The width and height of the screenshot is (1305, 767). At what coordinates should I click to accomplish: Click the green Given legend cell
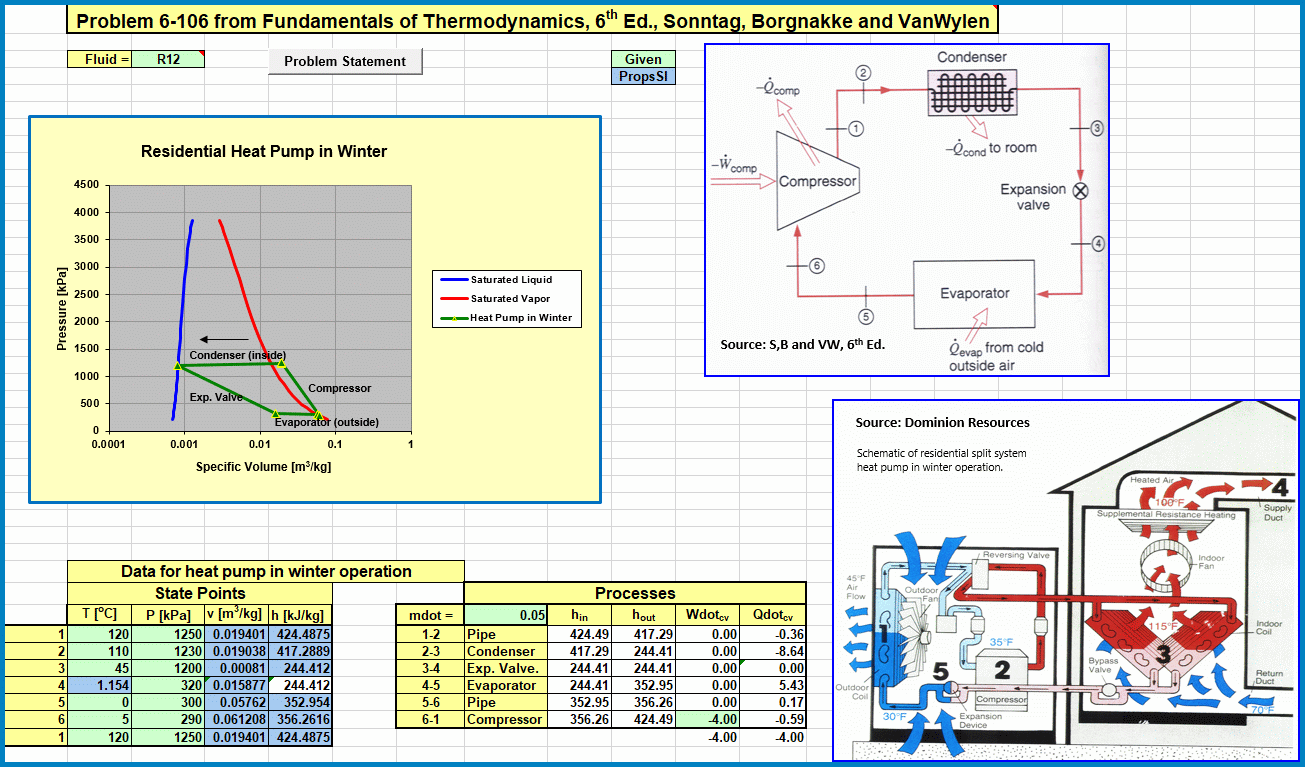click(x=643, y=59)
